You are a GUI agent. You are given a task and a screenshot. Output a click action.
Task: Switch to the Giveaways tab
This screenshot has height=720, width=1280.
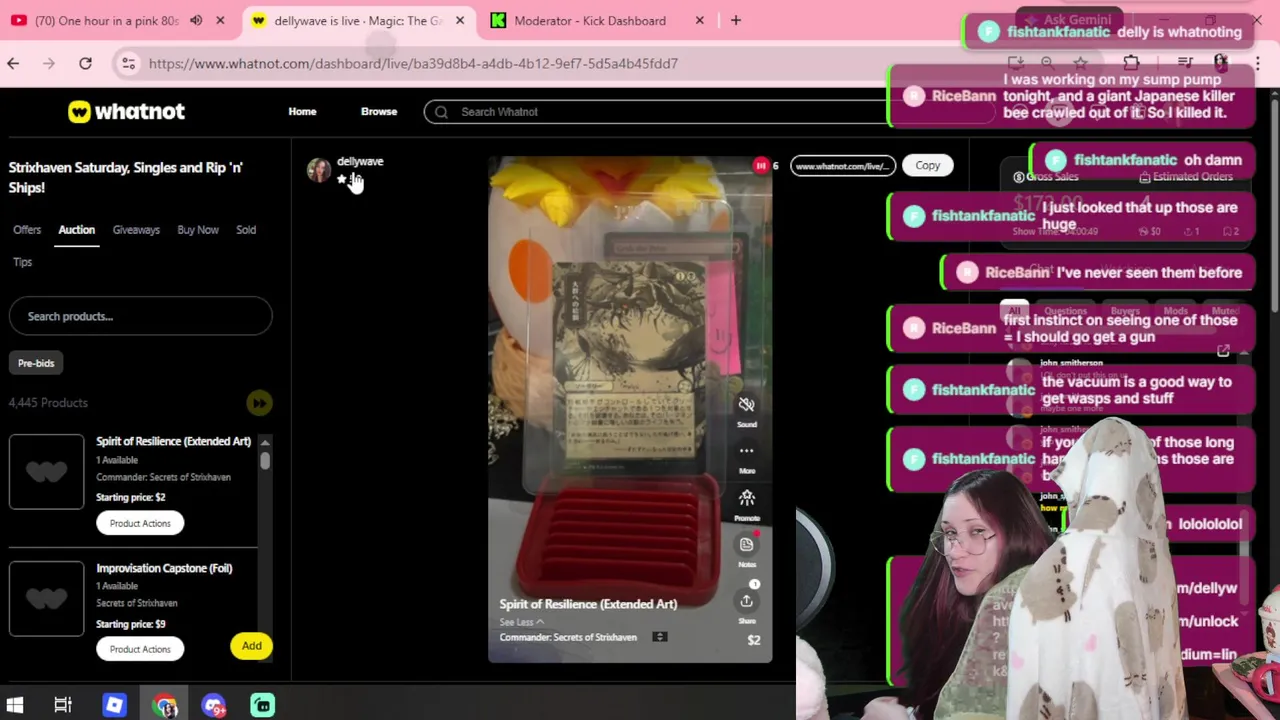[x=136, y=230]
